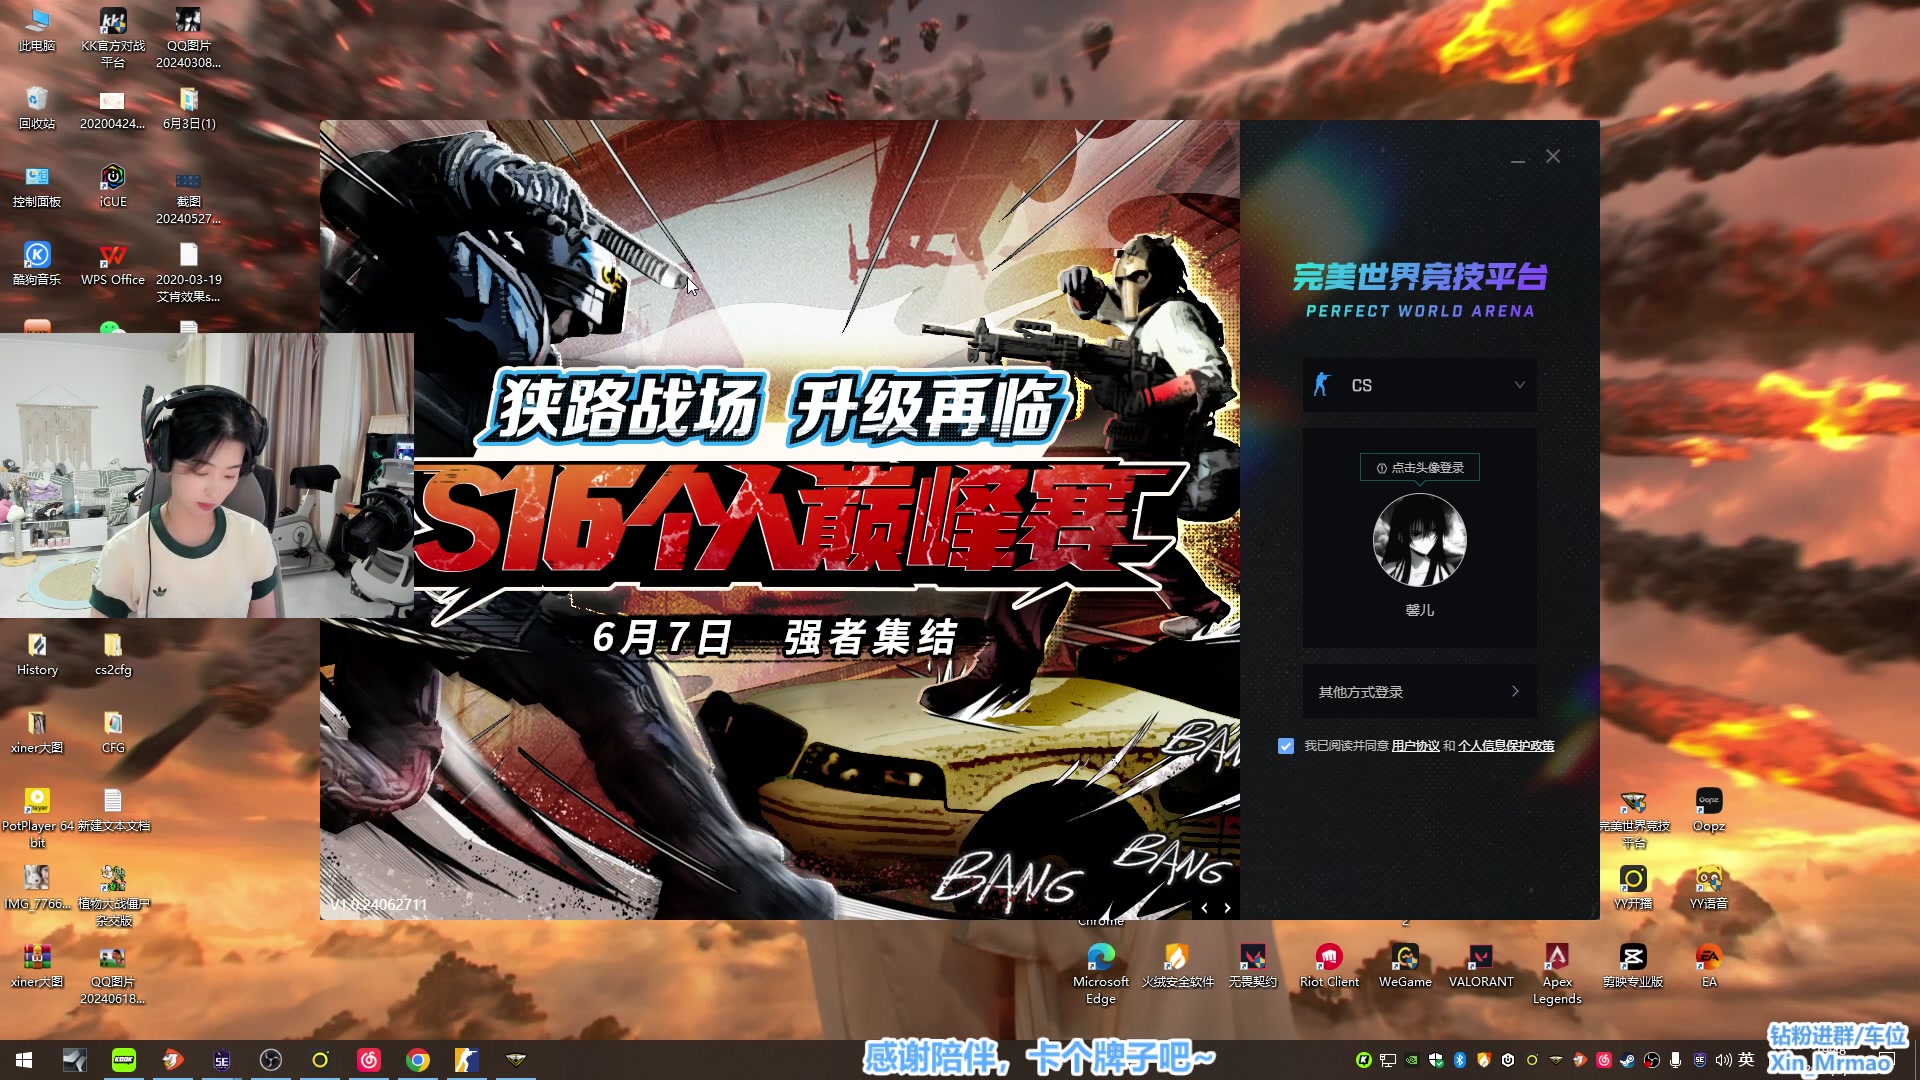Select the 20200424 desktop file
Screen dimensions: 1920x1080
pyautogui.click(x=113, y=108)
